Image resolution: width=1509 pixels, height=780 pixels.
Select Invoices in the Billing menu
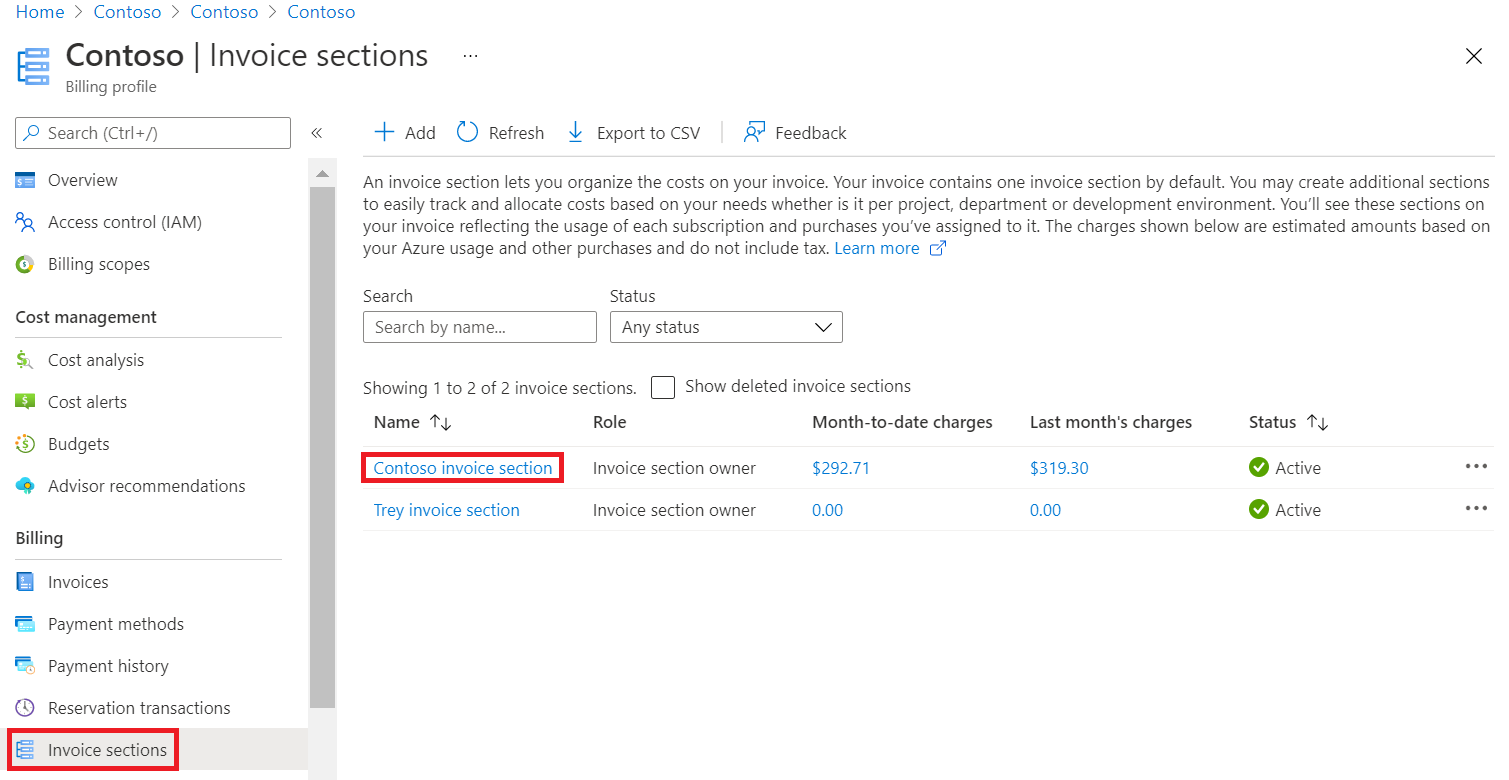click(78, 582)
